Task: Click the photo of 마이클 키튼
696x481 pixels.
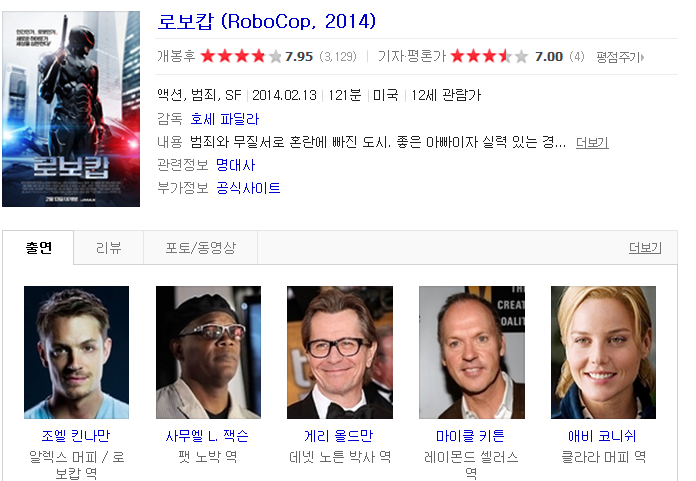Action: coord(472,352)
